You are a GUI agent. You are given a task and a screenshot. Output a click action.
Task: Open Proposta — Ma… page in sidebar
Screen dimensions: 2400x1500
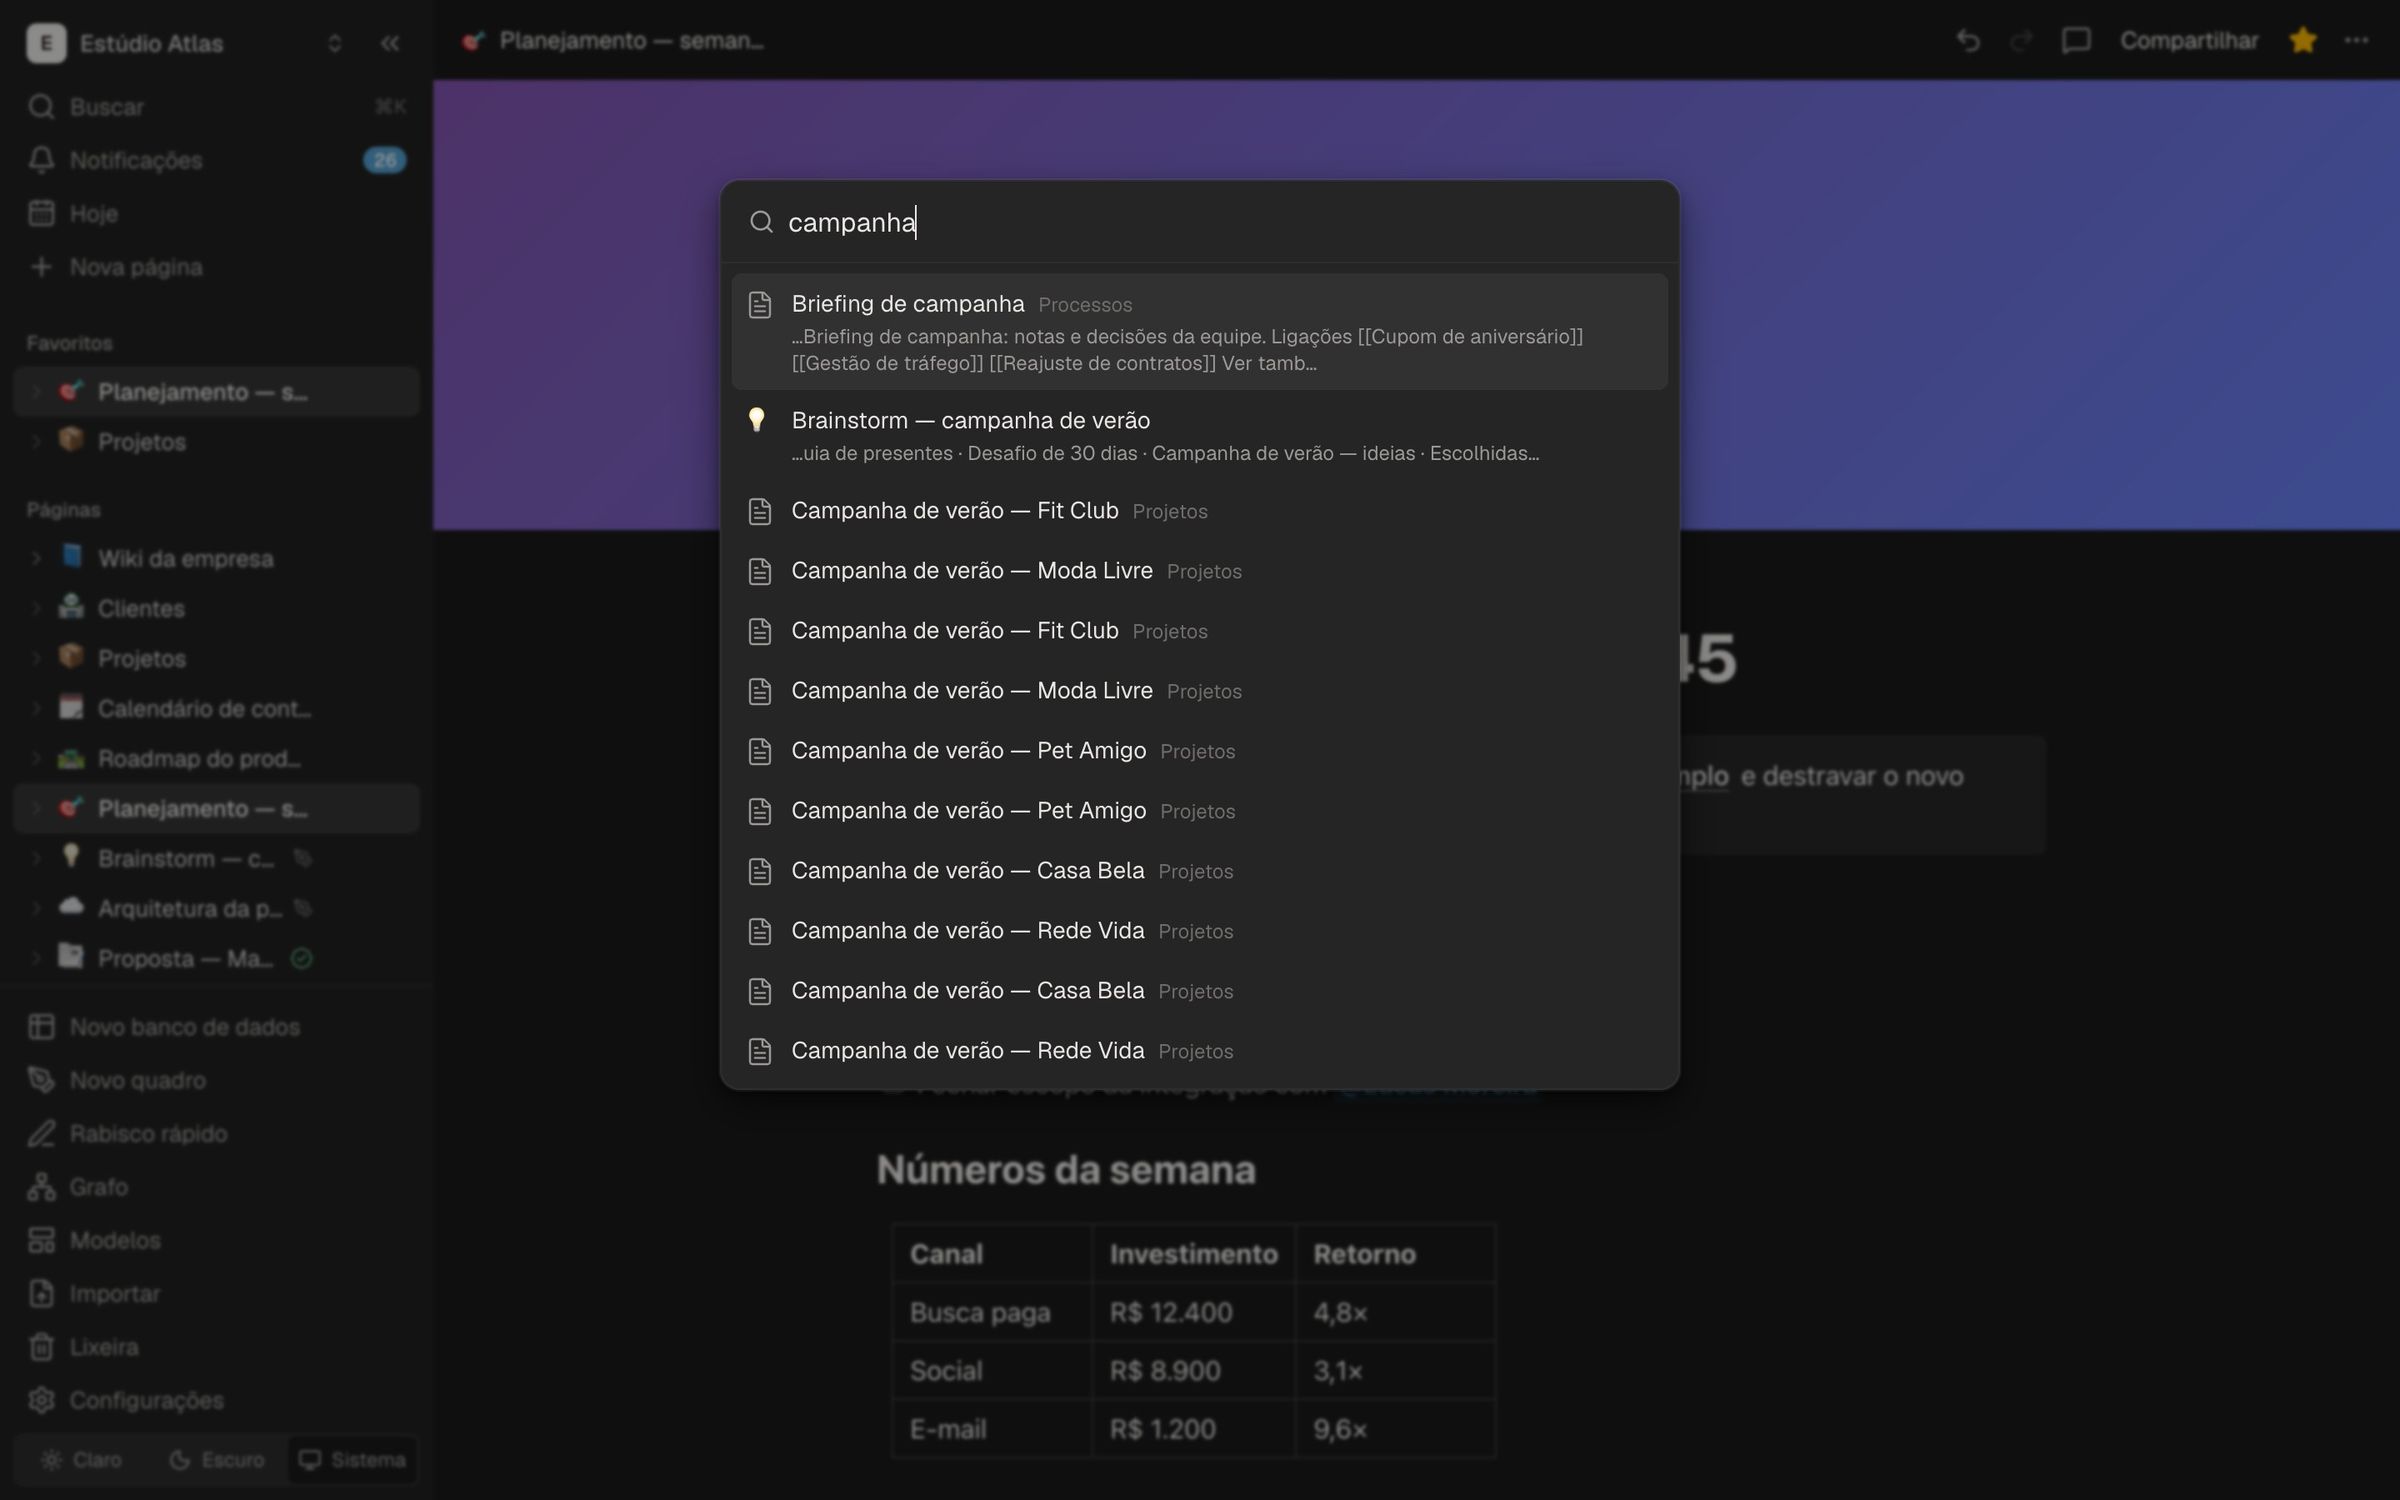(x=216, y=958)
